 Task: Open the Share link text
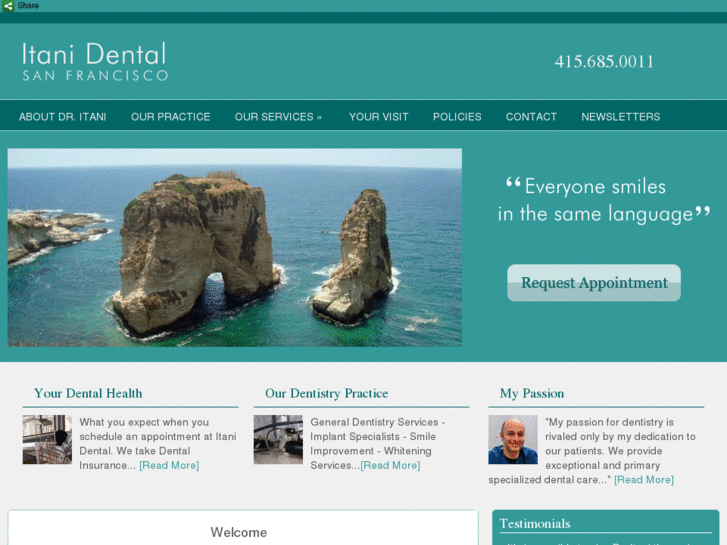point(28,6)
